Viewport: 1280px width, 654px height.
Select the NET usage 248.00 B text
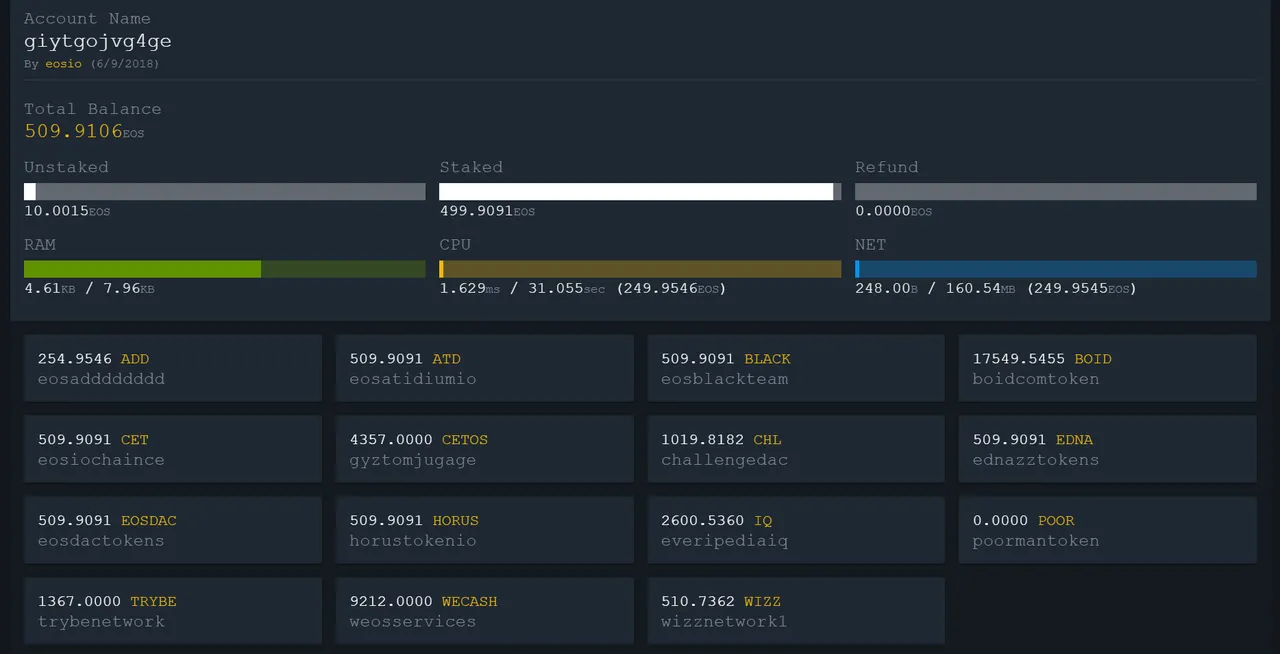(x=886, y=288)
